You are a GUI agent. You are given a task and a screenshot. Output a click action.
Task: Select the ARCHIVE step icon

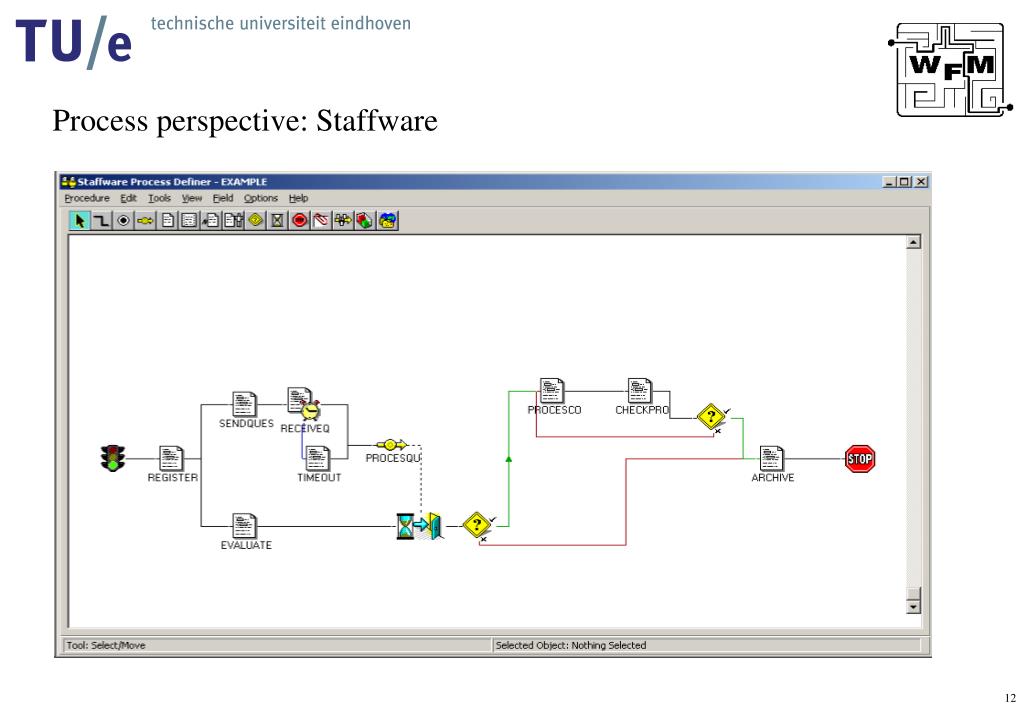pyautogui.click(x=771, y=458)
